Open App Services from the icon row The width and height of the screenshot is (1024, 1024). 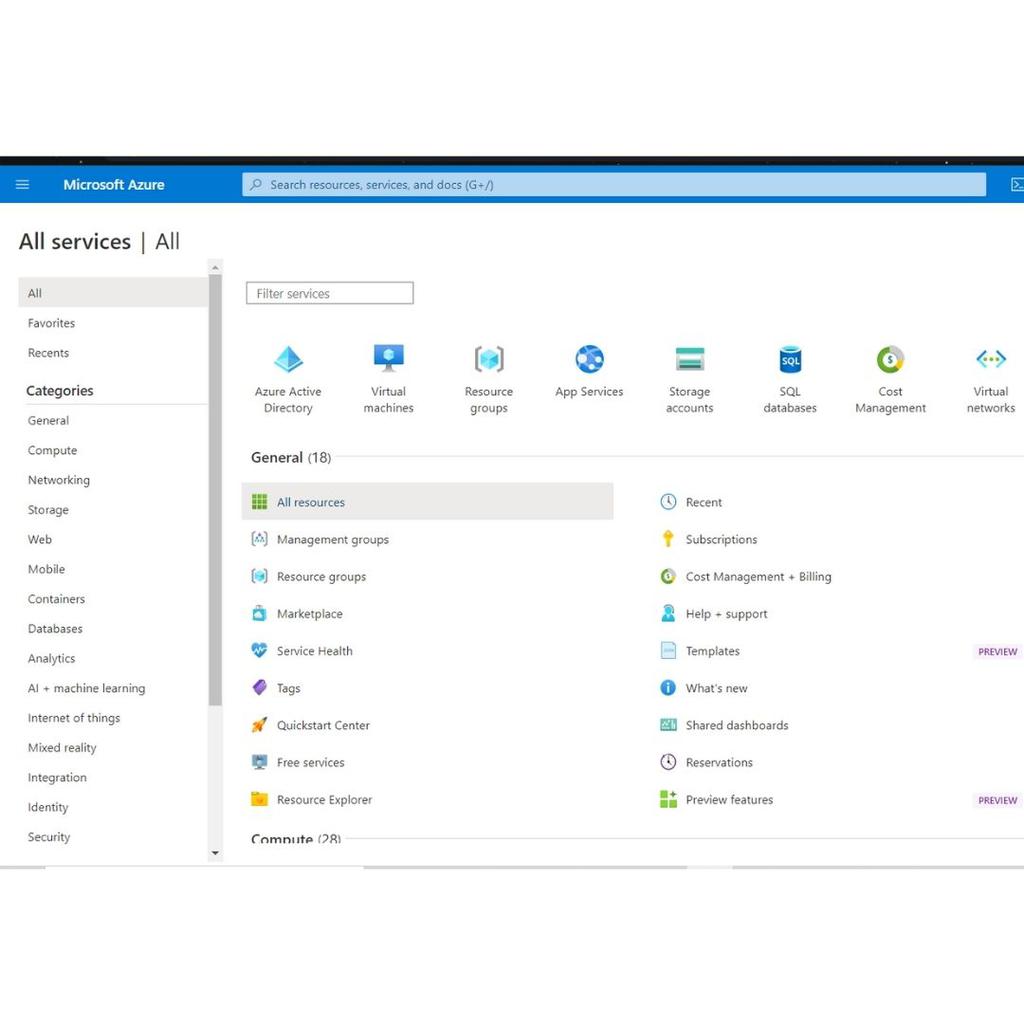588,358
